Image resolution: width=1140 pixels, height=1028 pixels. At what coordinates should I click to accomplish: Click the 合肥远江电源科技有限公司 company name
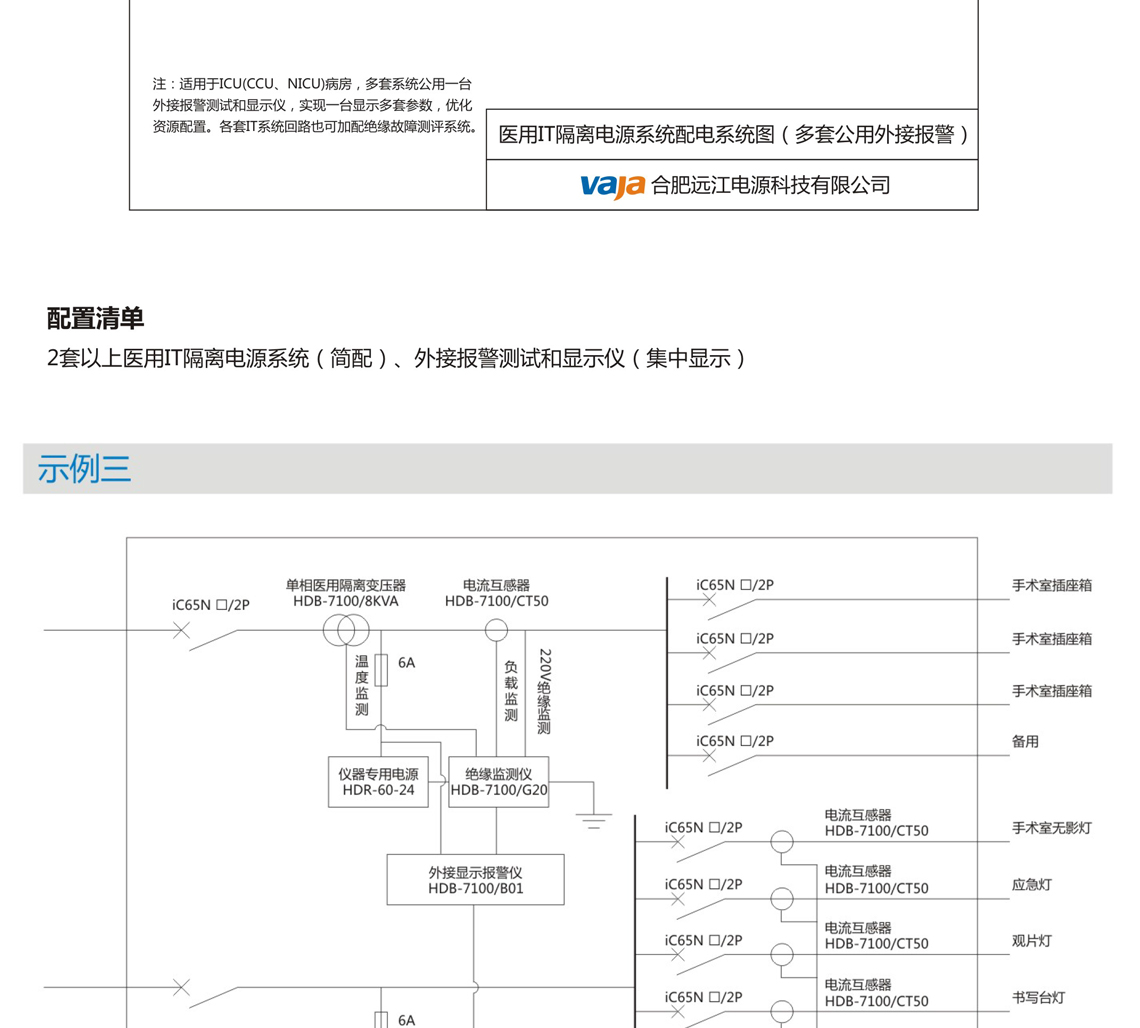(x=770, y=186)
